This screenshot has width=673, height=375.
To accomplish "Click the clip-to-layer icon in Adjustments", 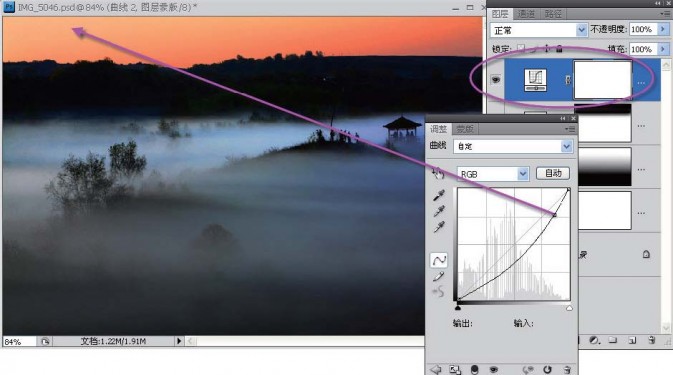I will point(474,369).
